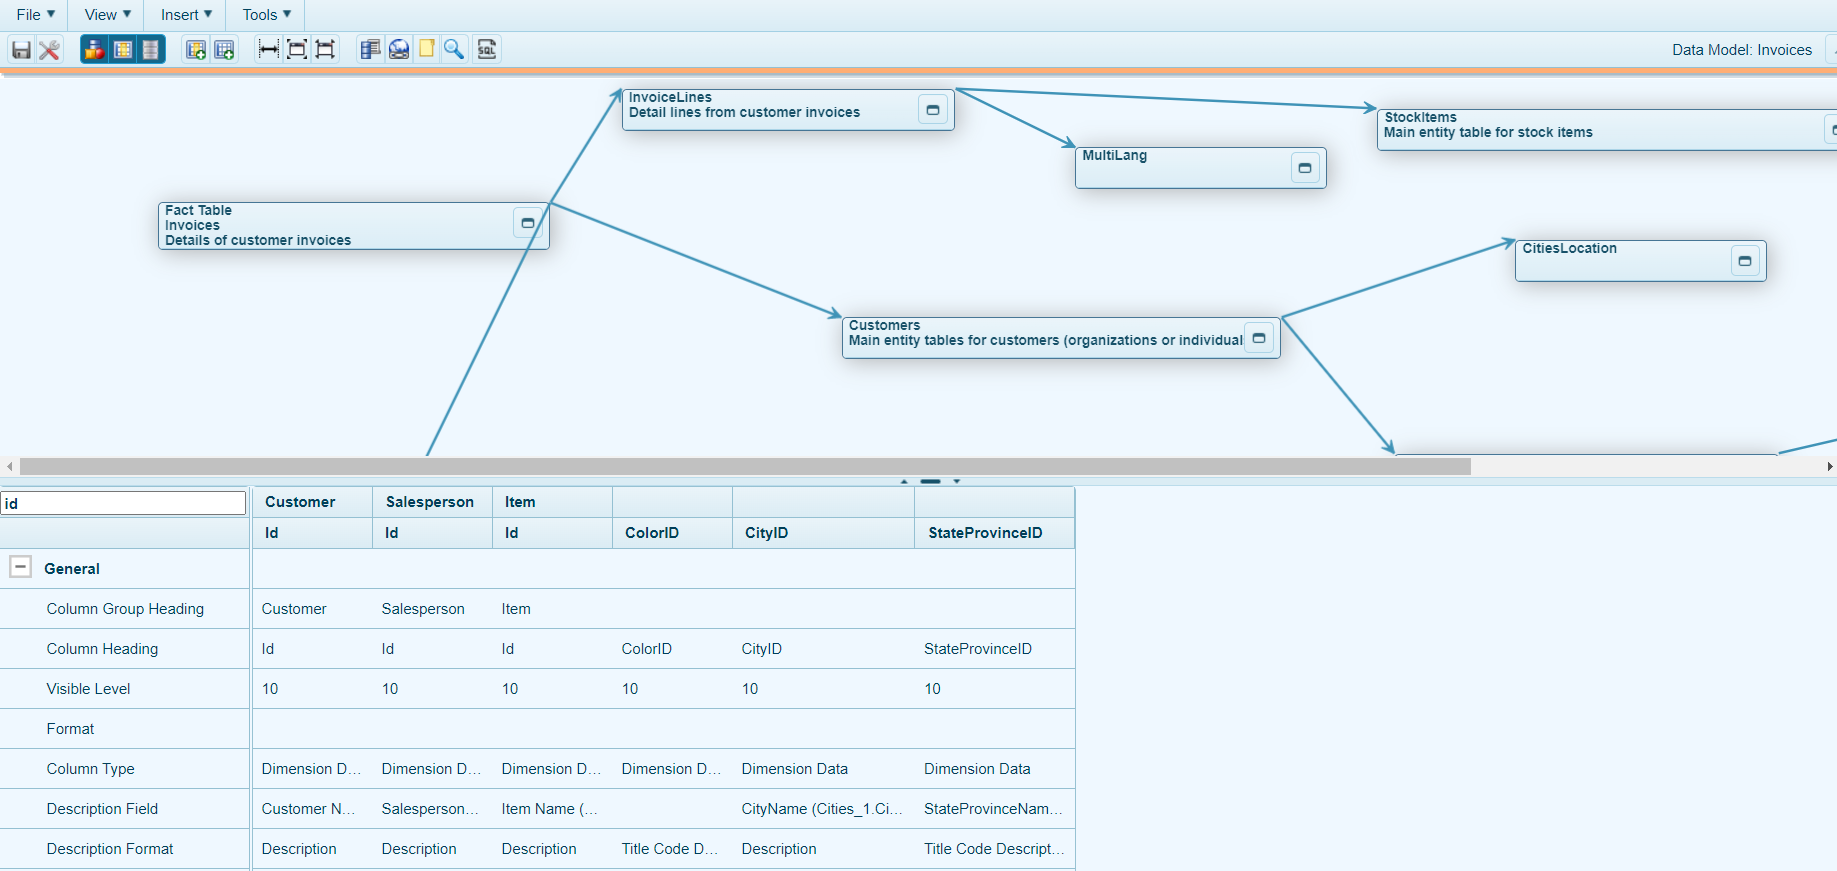Click the Save floppy disk icon
The width and height of the screenshot is (1837, 871).
pyautogui.click(x=21, y=50)
